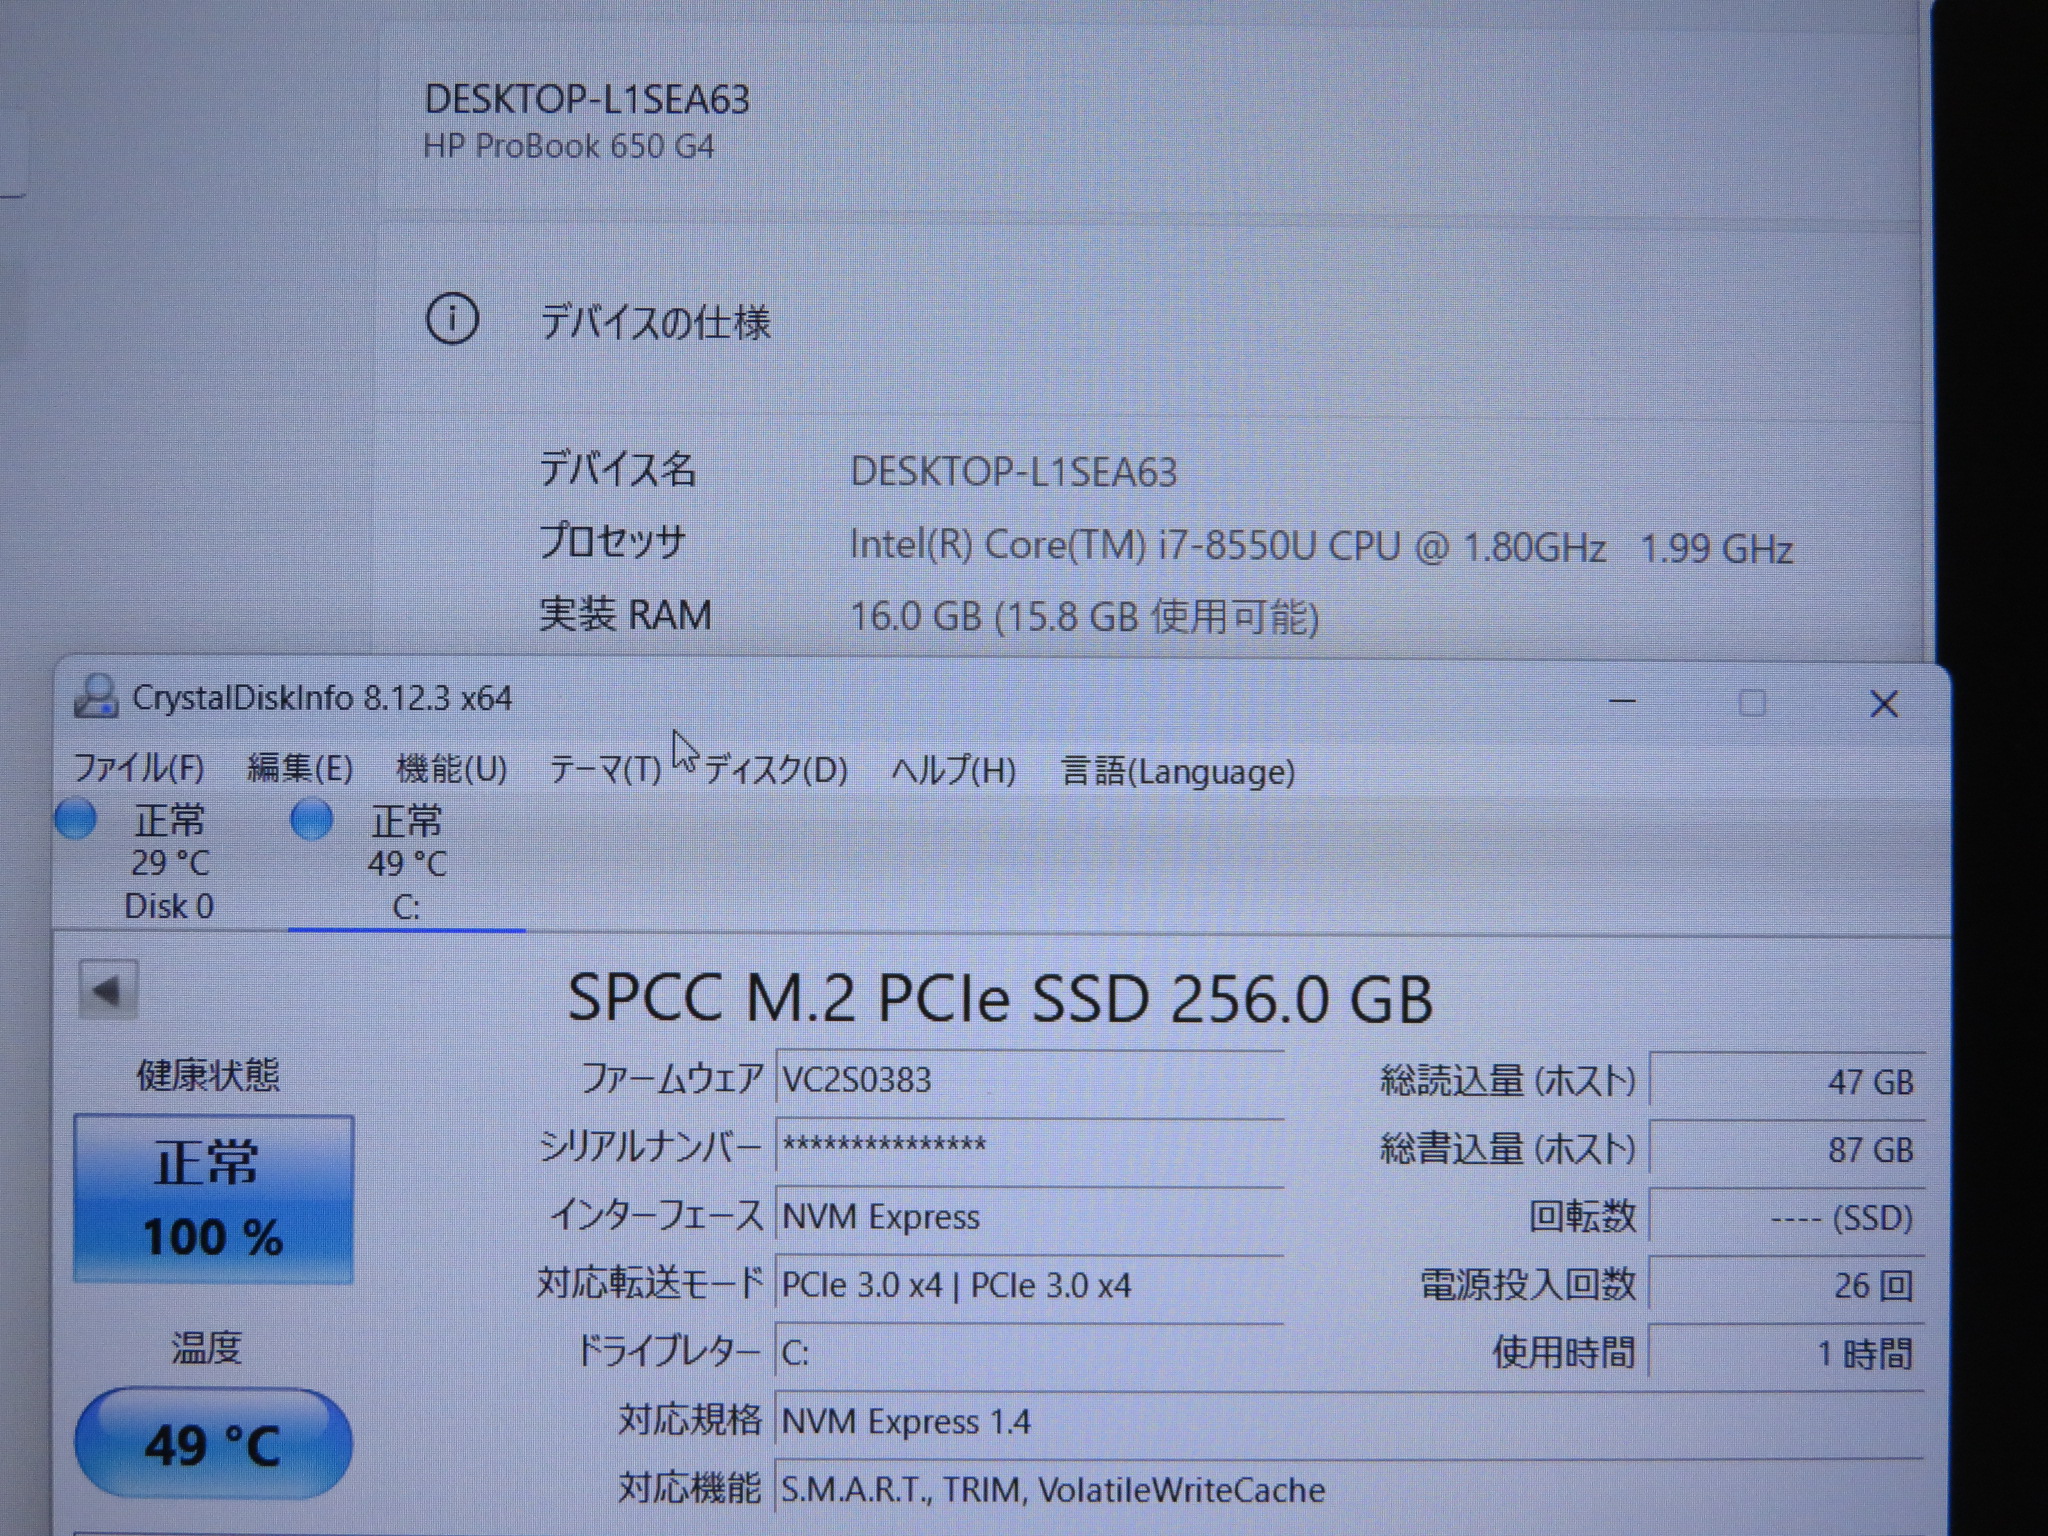This screenshot has height=1536, width=2048.
Task: Click the 電源投入回数 label
Action: 1528,1284
